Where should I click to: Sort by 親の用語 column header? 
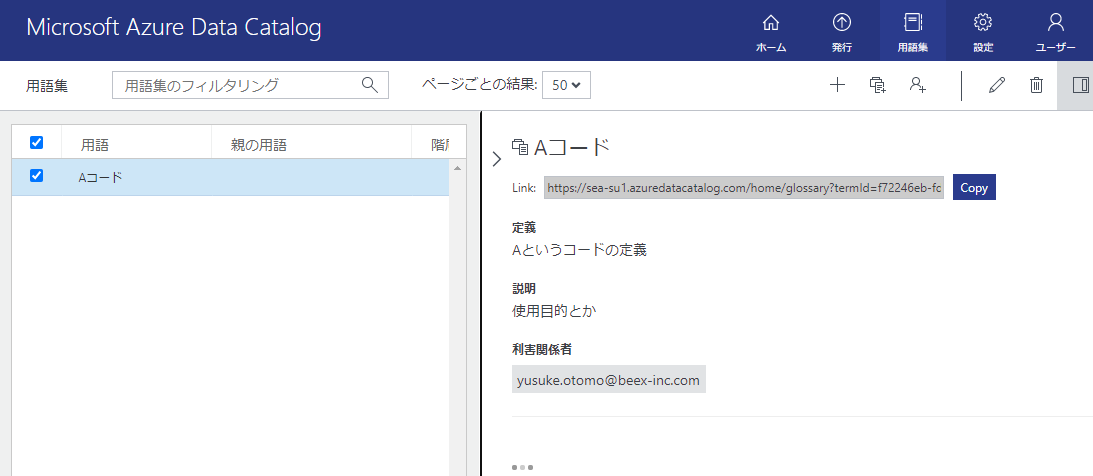[259, 145]
